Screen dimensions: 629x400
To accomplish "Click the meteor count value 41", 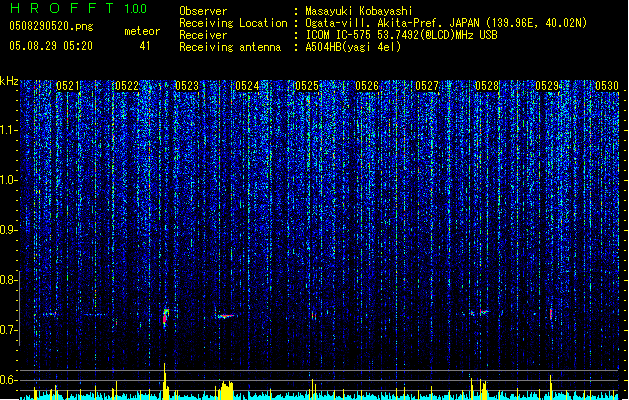I will click(145, 46).
